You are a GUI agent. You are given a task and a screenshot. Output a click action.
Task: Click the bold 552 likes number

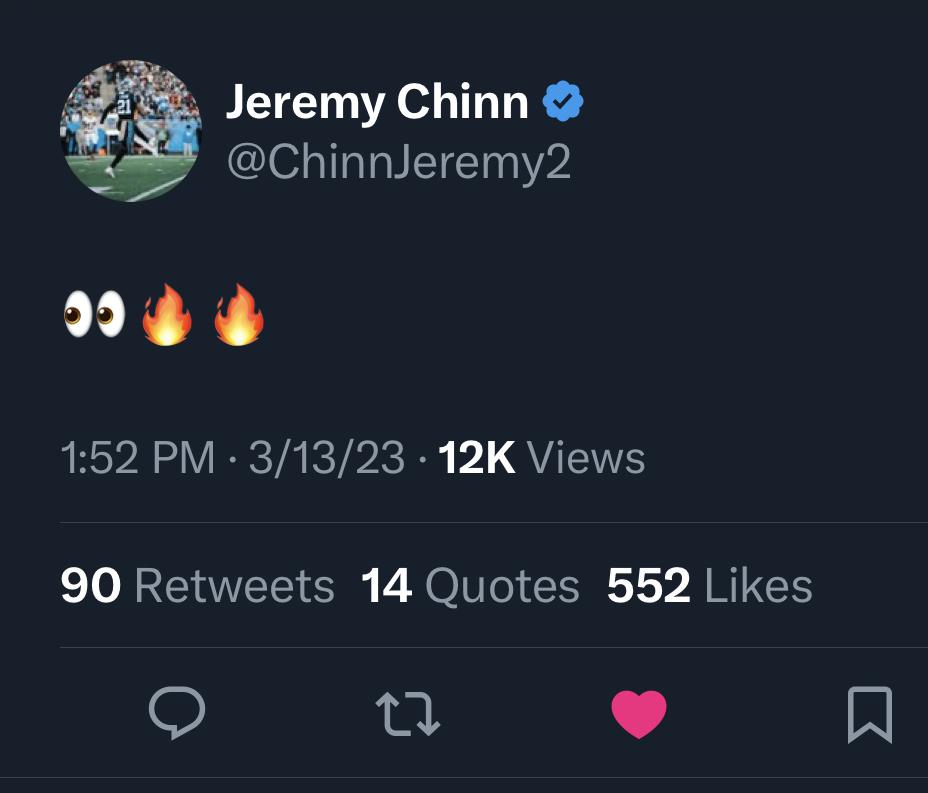tap(649, 586)
